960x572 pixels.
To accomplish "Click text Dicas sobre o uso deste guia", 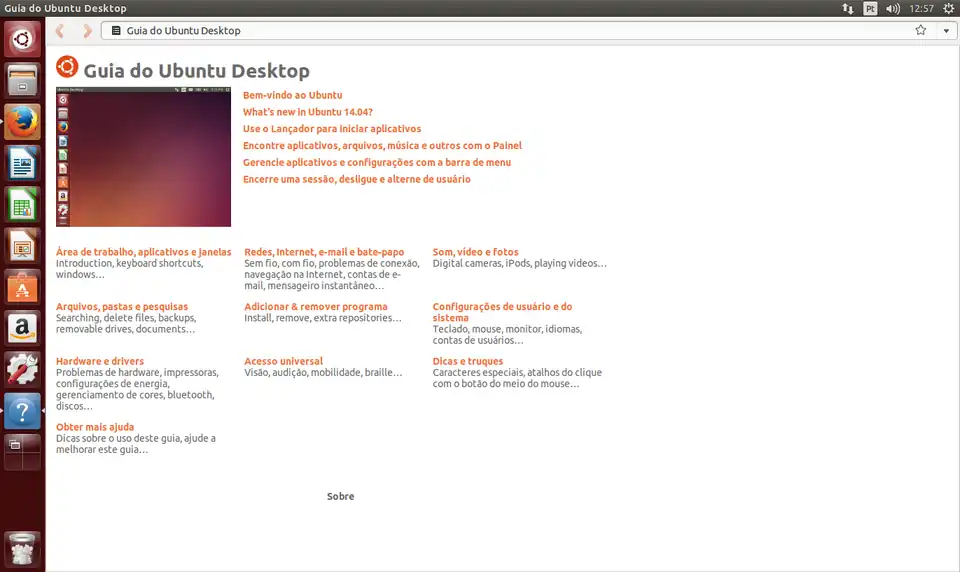I will click(x=118, y=438).
